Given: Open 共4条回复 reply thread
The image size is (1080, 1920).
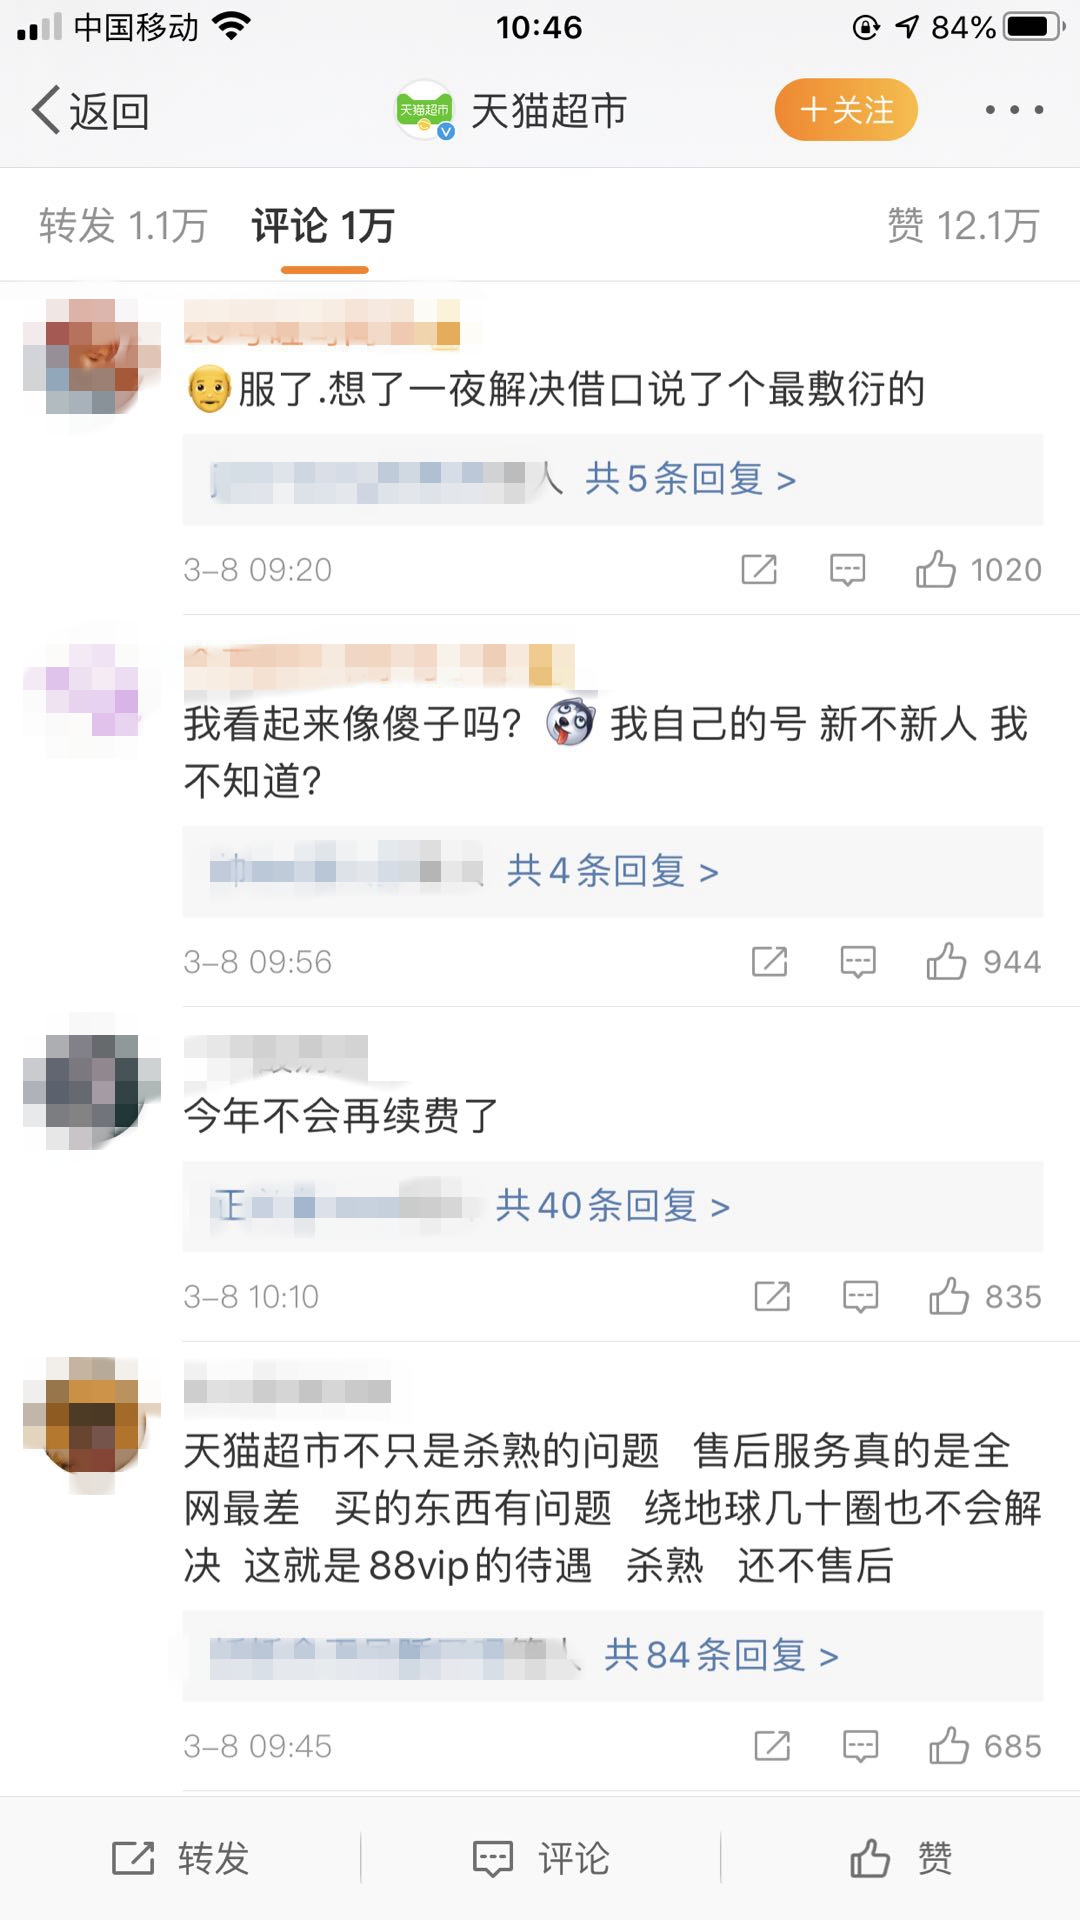Looking at the screenshot, I should click(613, 871).
